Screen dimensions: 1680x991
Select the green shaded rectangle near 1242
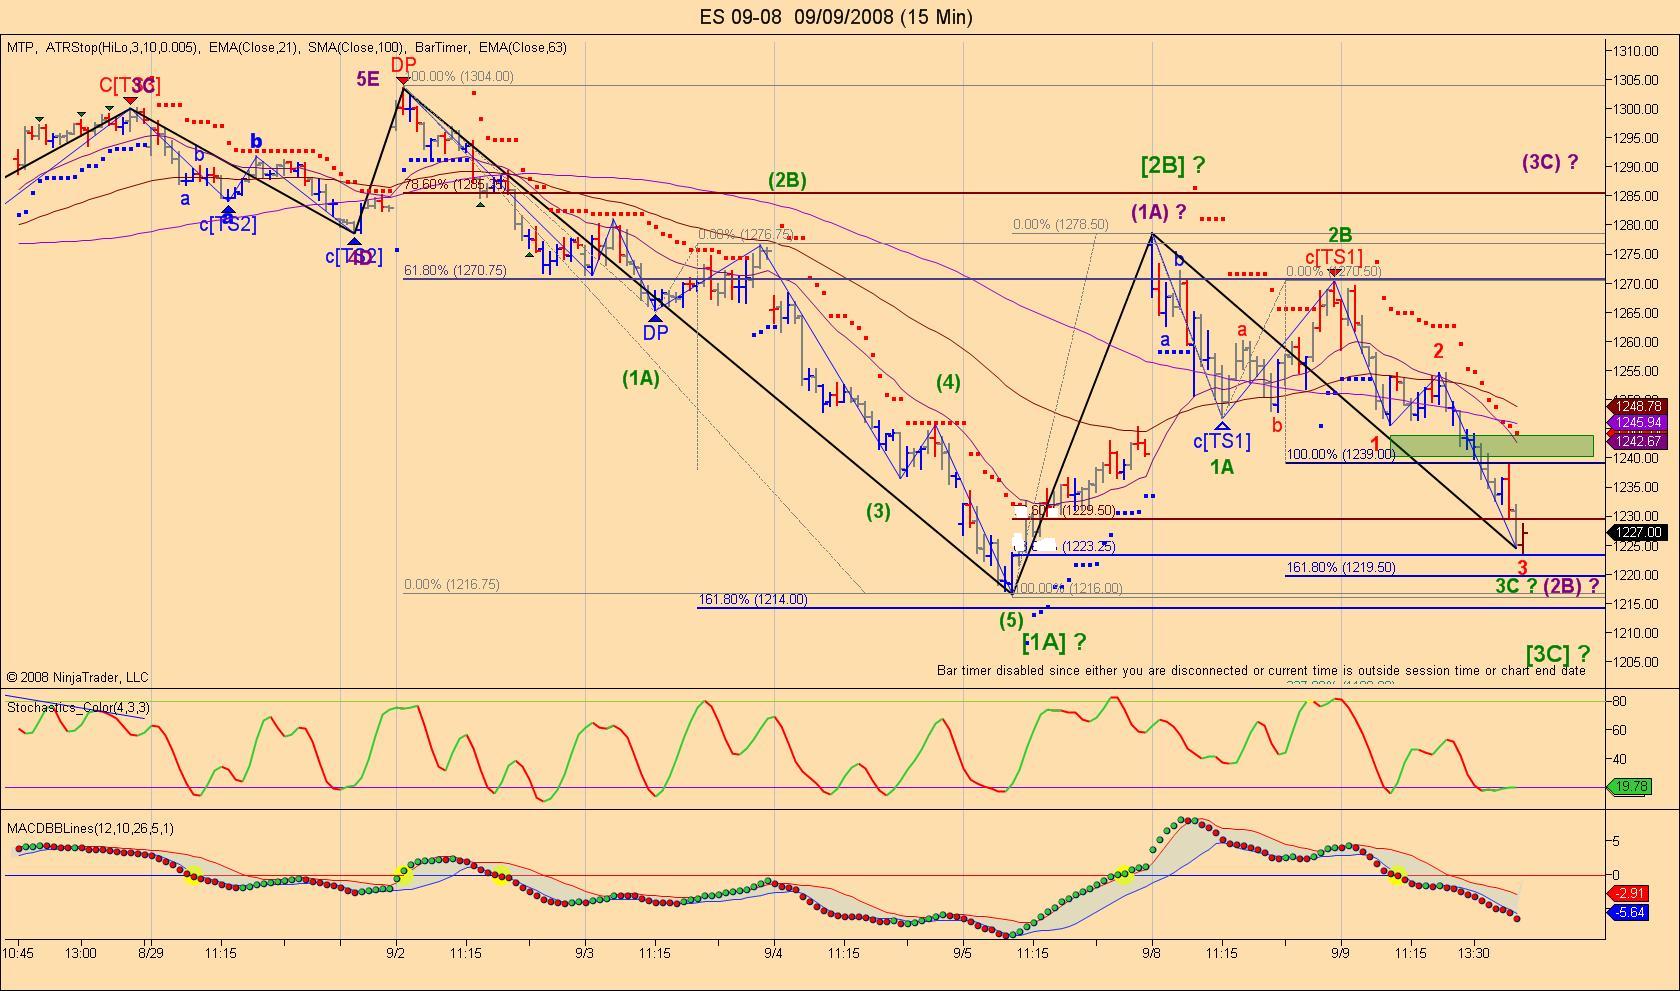1491,445
